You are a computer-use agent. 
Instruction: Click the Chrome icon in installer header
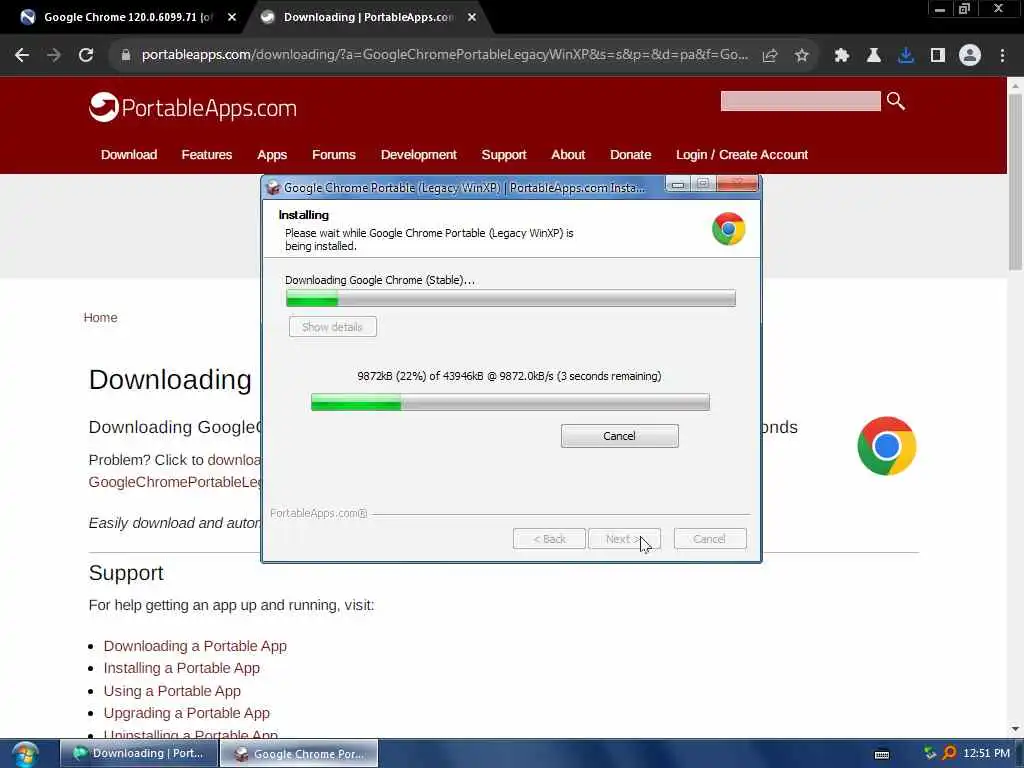point(728,229)
